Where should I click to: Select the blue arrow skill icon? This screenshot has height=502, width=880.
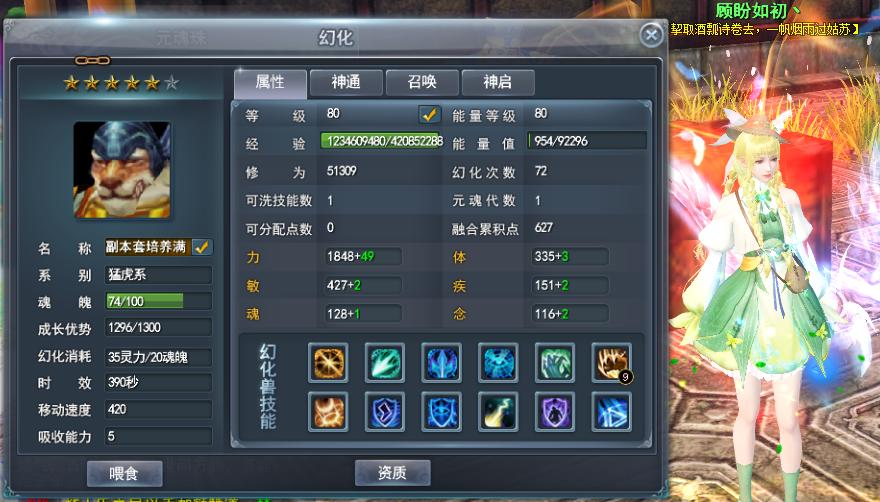pos(611,412)
